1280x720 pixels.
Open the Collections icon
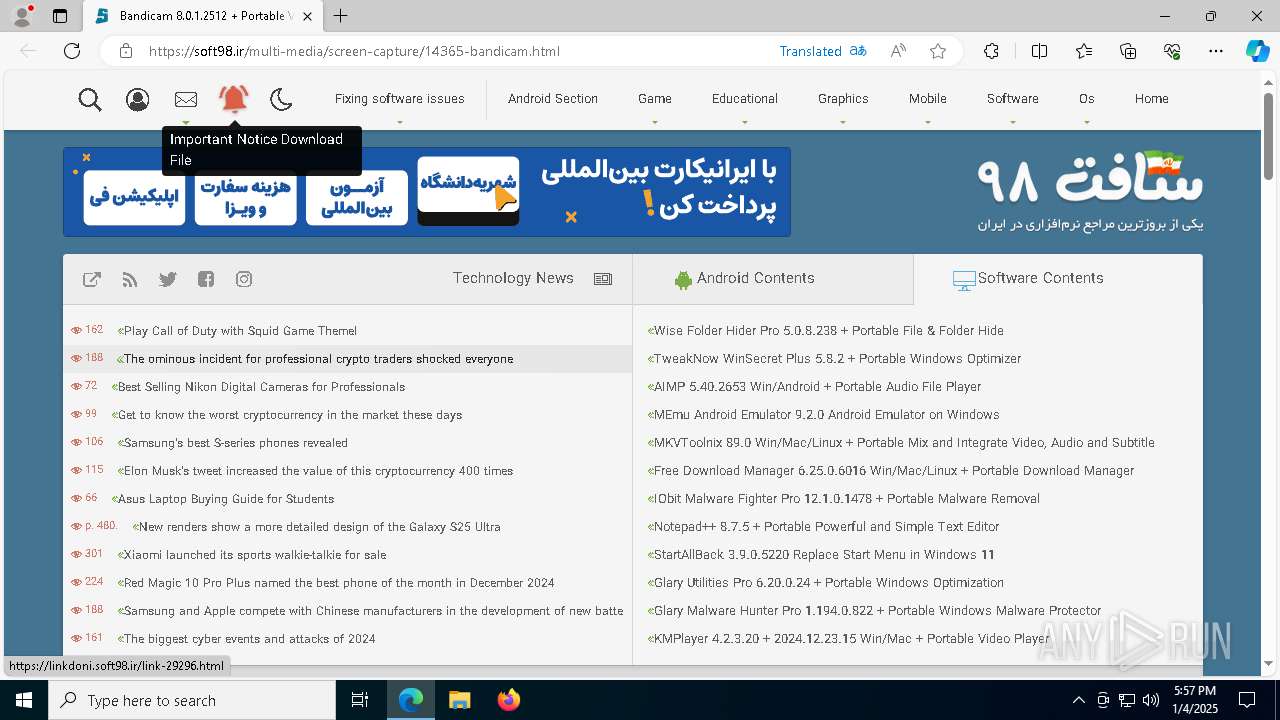(1128, 51)
